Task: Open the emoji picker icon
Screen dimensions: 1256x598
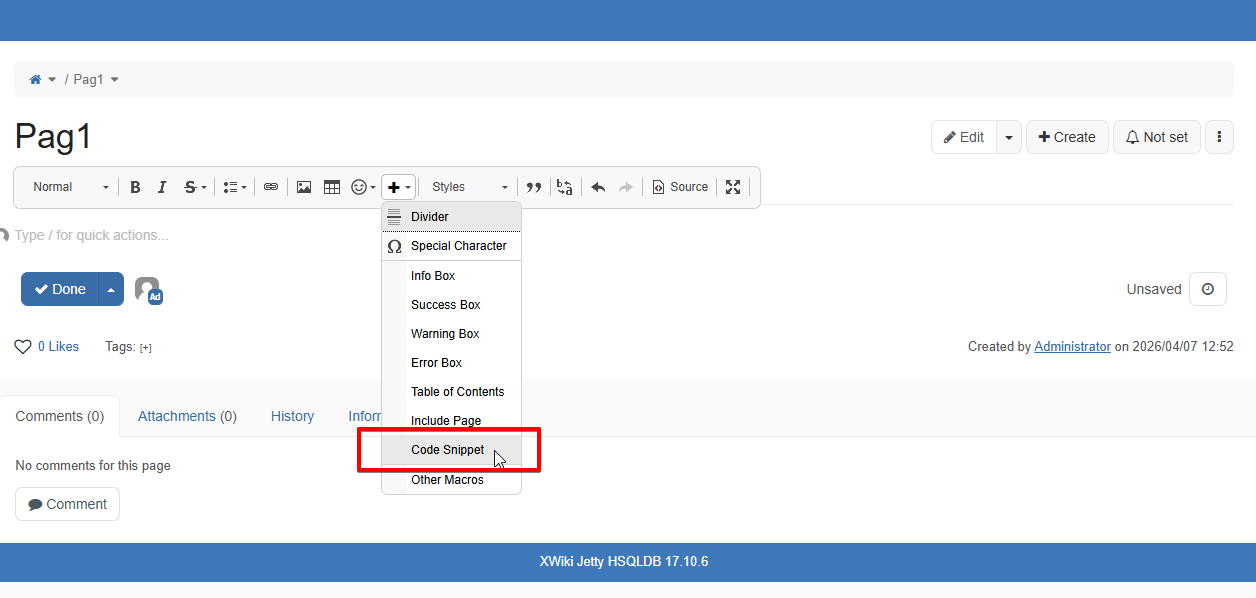Action: click(359, 187)
